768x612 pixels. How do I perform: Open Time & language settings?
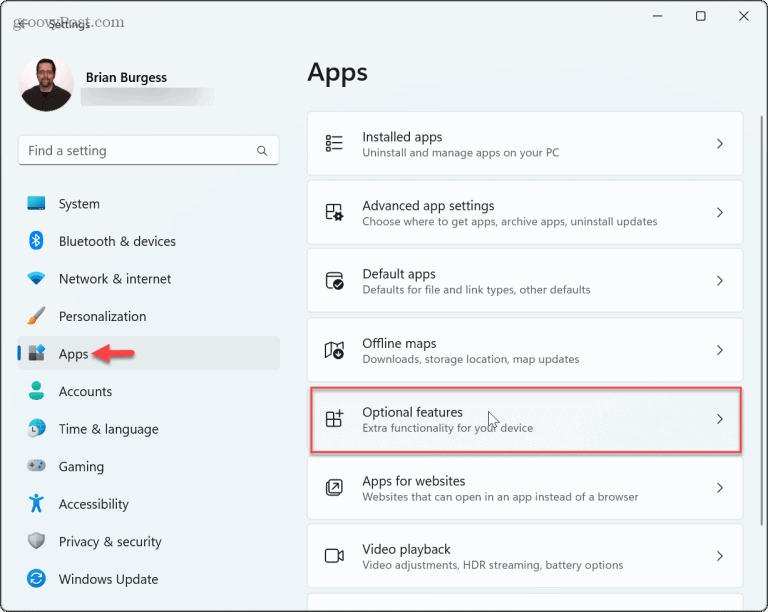(x=148, y=429)
